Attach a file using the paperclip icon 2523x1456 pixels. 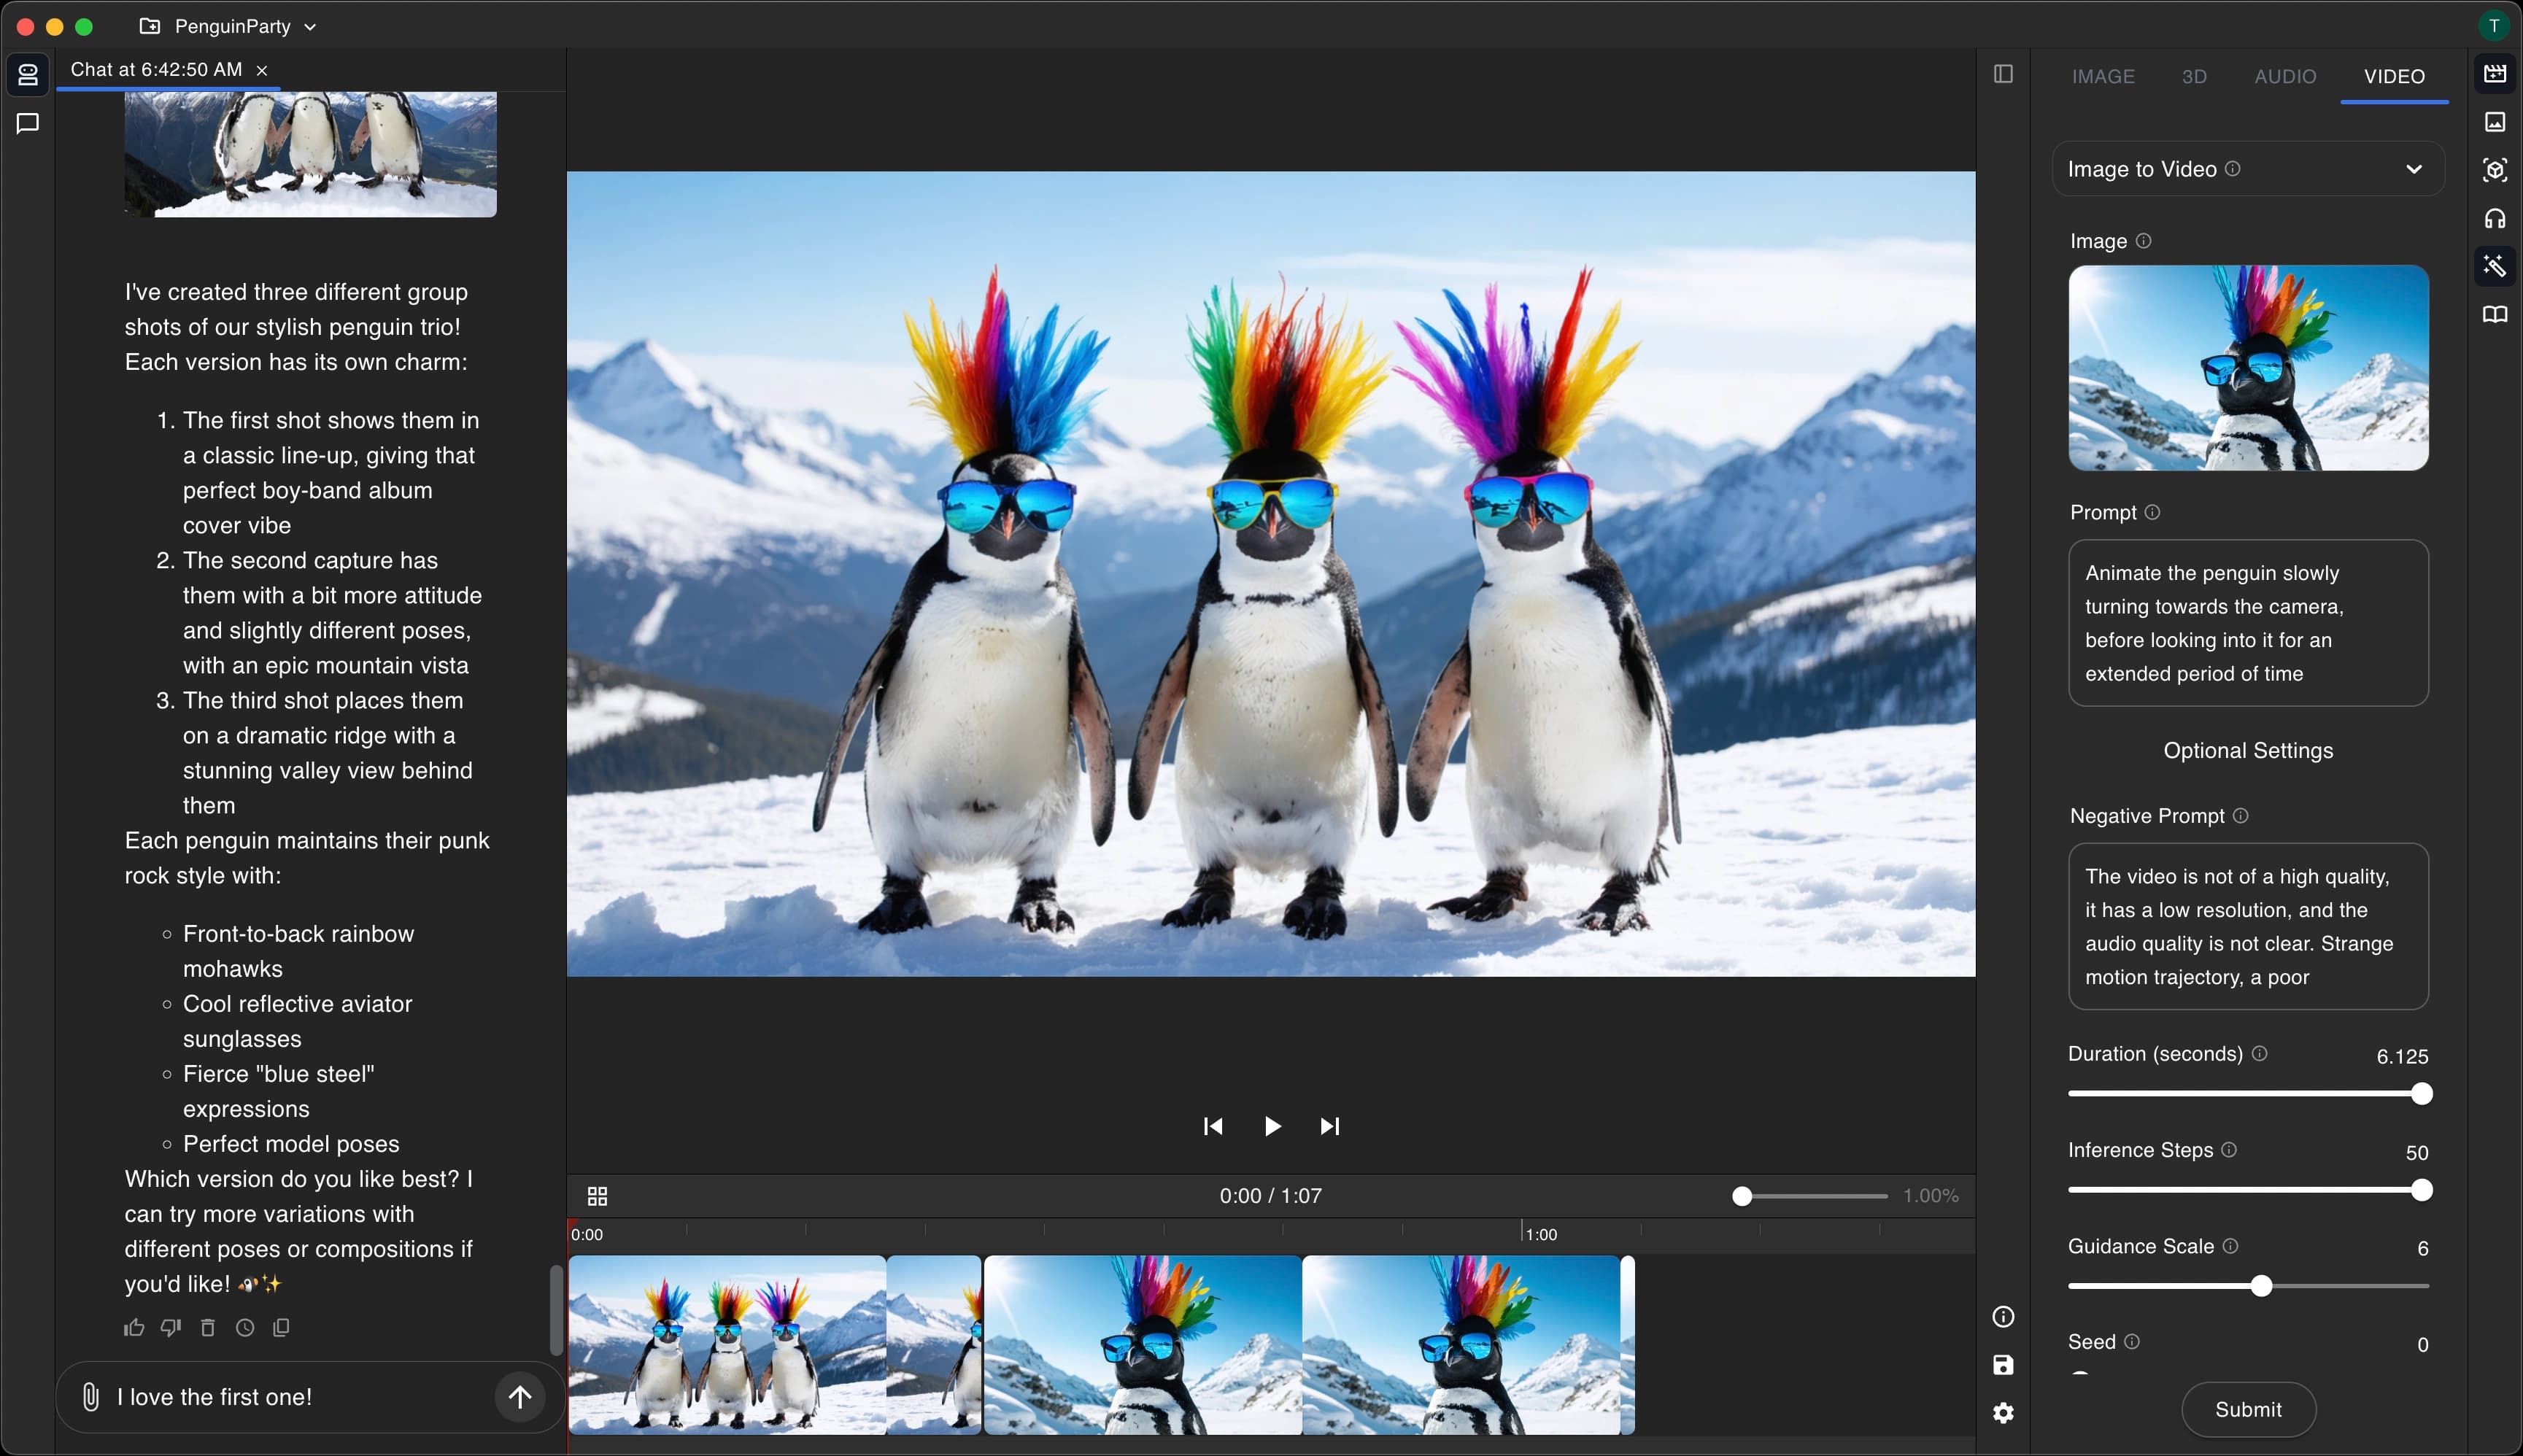point(90,1397)
